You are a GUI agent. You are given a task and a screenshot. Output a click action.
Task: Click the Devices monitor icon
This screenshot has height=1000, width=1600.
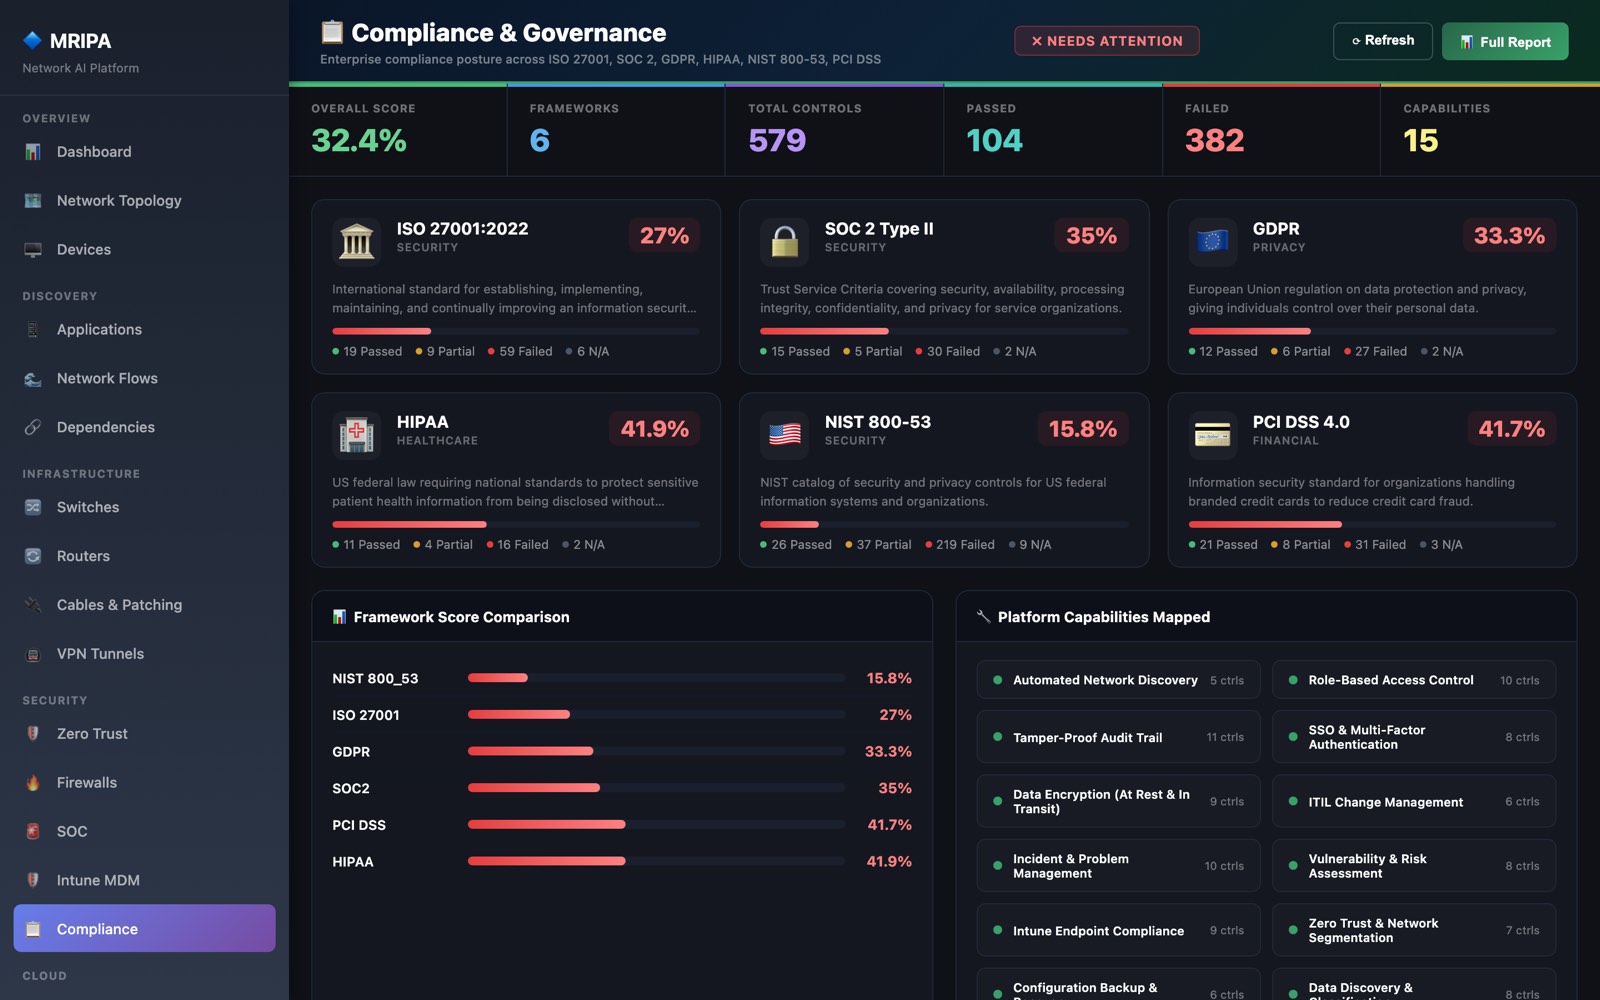[x=33, y=250]
